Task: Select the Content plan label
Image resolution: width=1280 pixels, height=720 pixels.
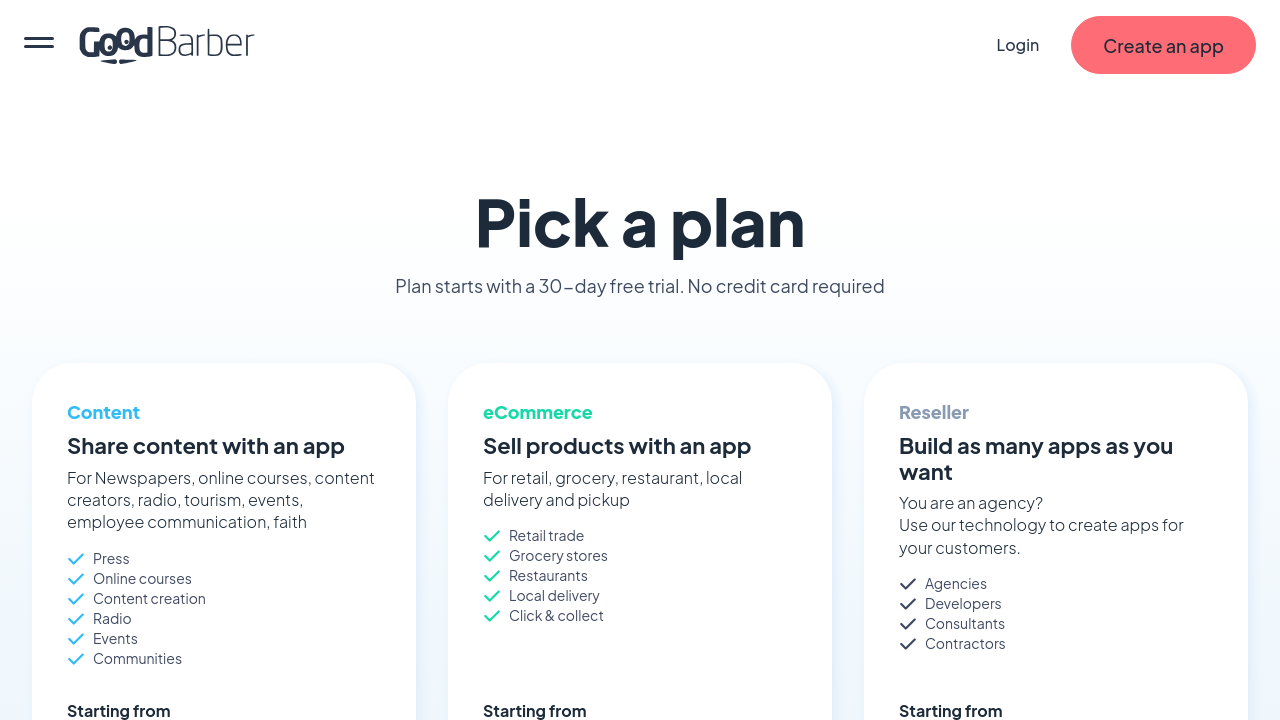Action: point(103,412)
